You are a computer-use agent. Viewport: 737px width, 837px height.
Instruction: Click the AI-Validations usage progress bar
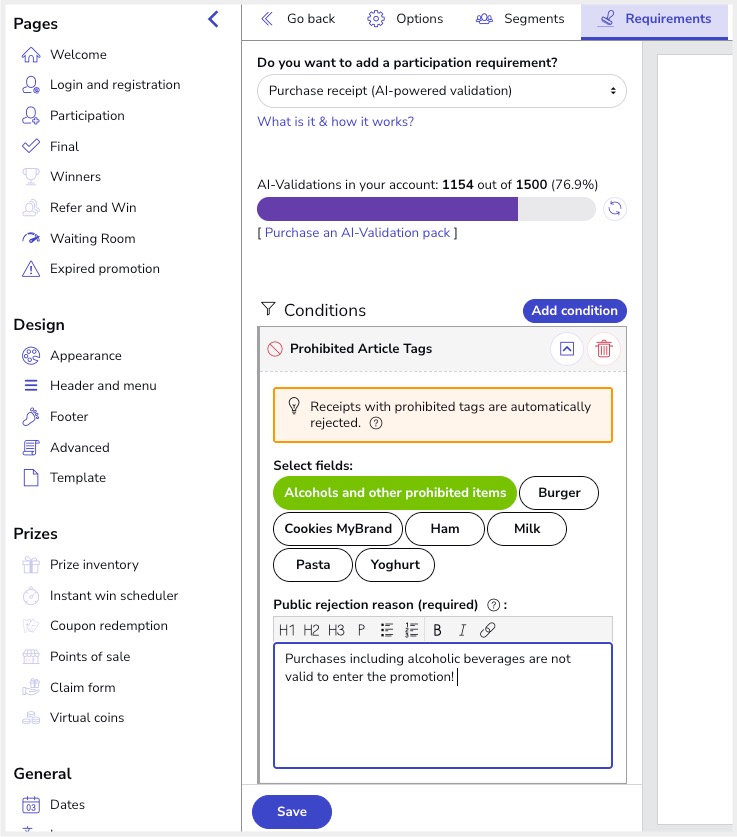point(426,209)
